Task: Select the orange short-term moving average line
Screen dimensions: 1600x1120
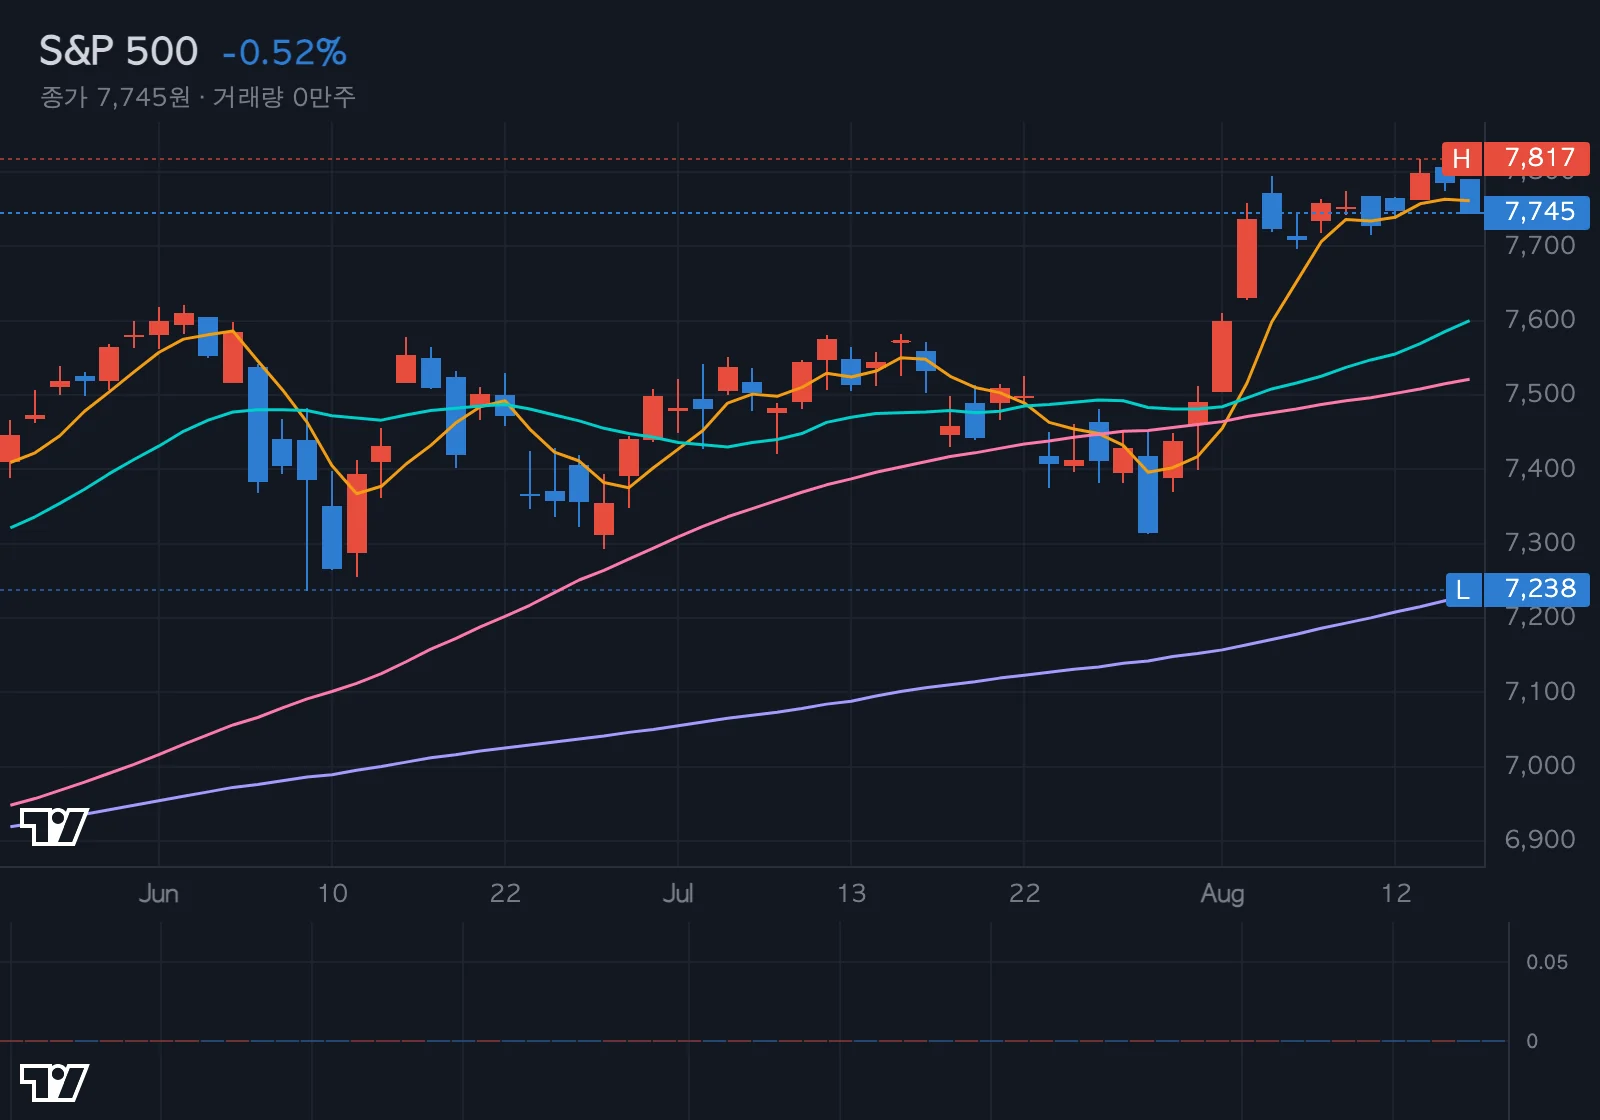Action: 1270,323
